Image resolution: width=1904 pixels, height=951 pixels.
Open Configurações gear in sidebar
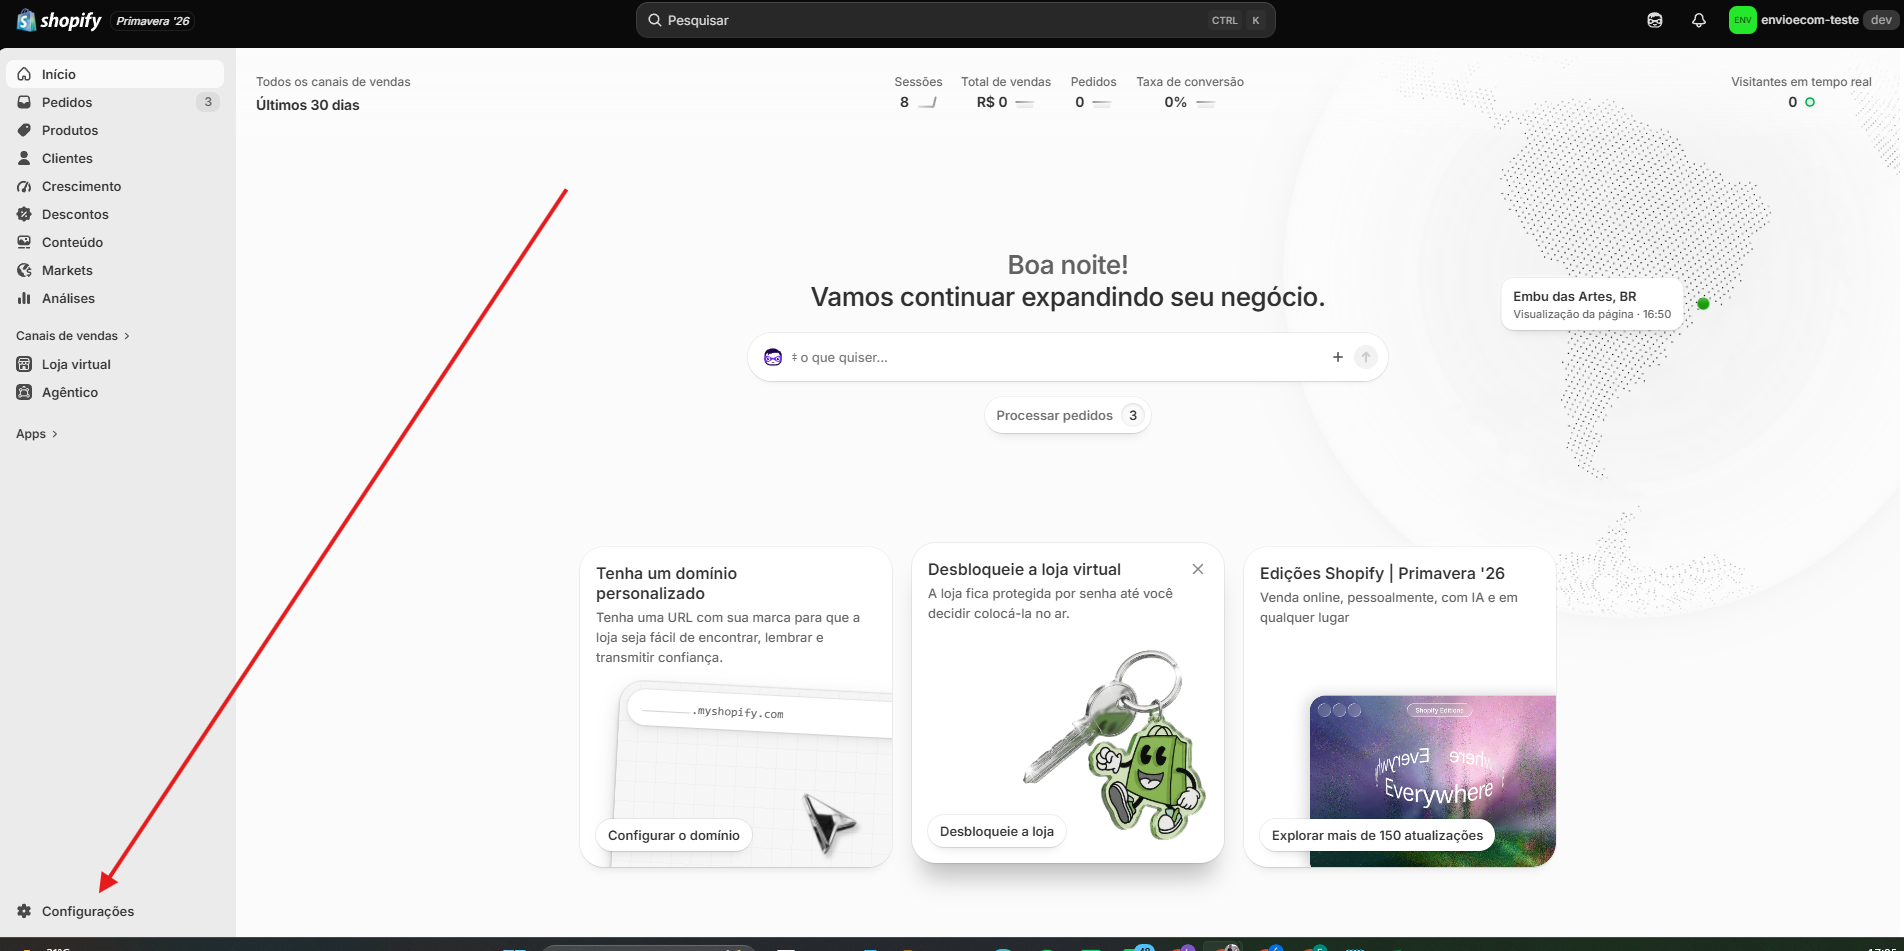point(24,911)
